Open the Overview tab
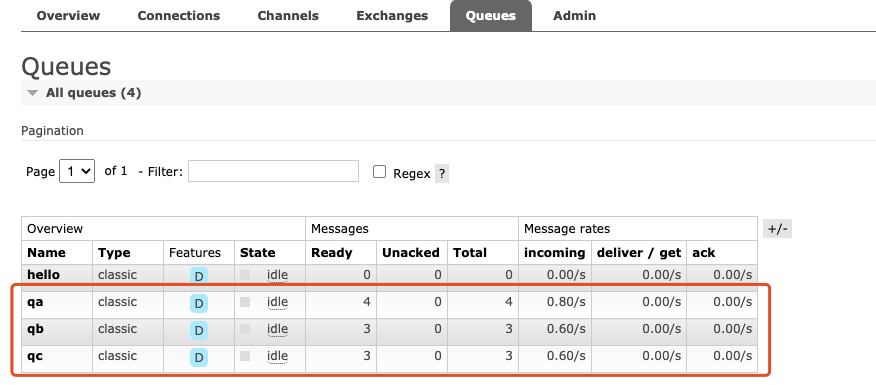876x385 pixels. tap(68, 16)
